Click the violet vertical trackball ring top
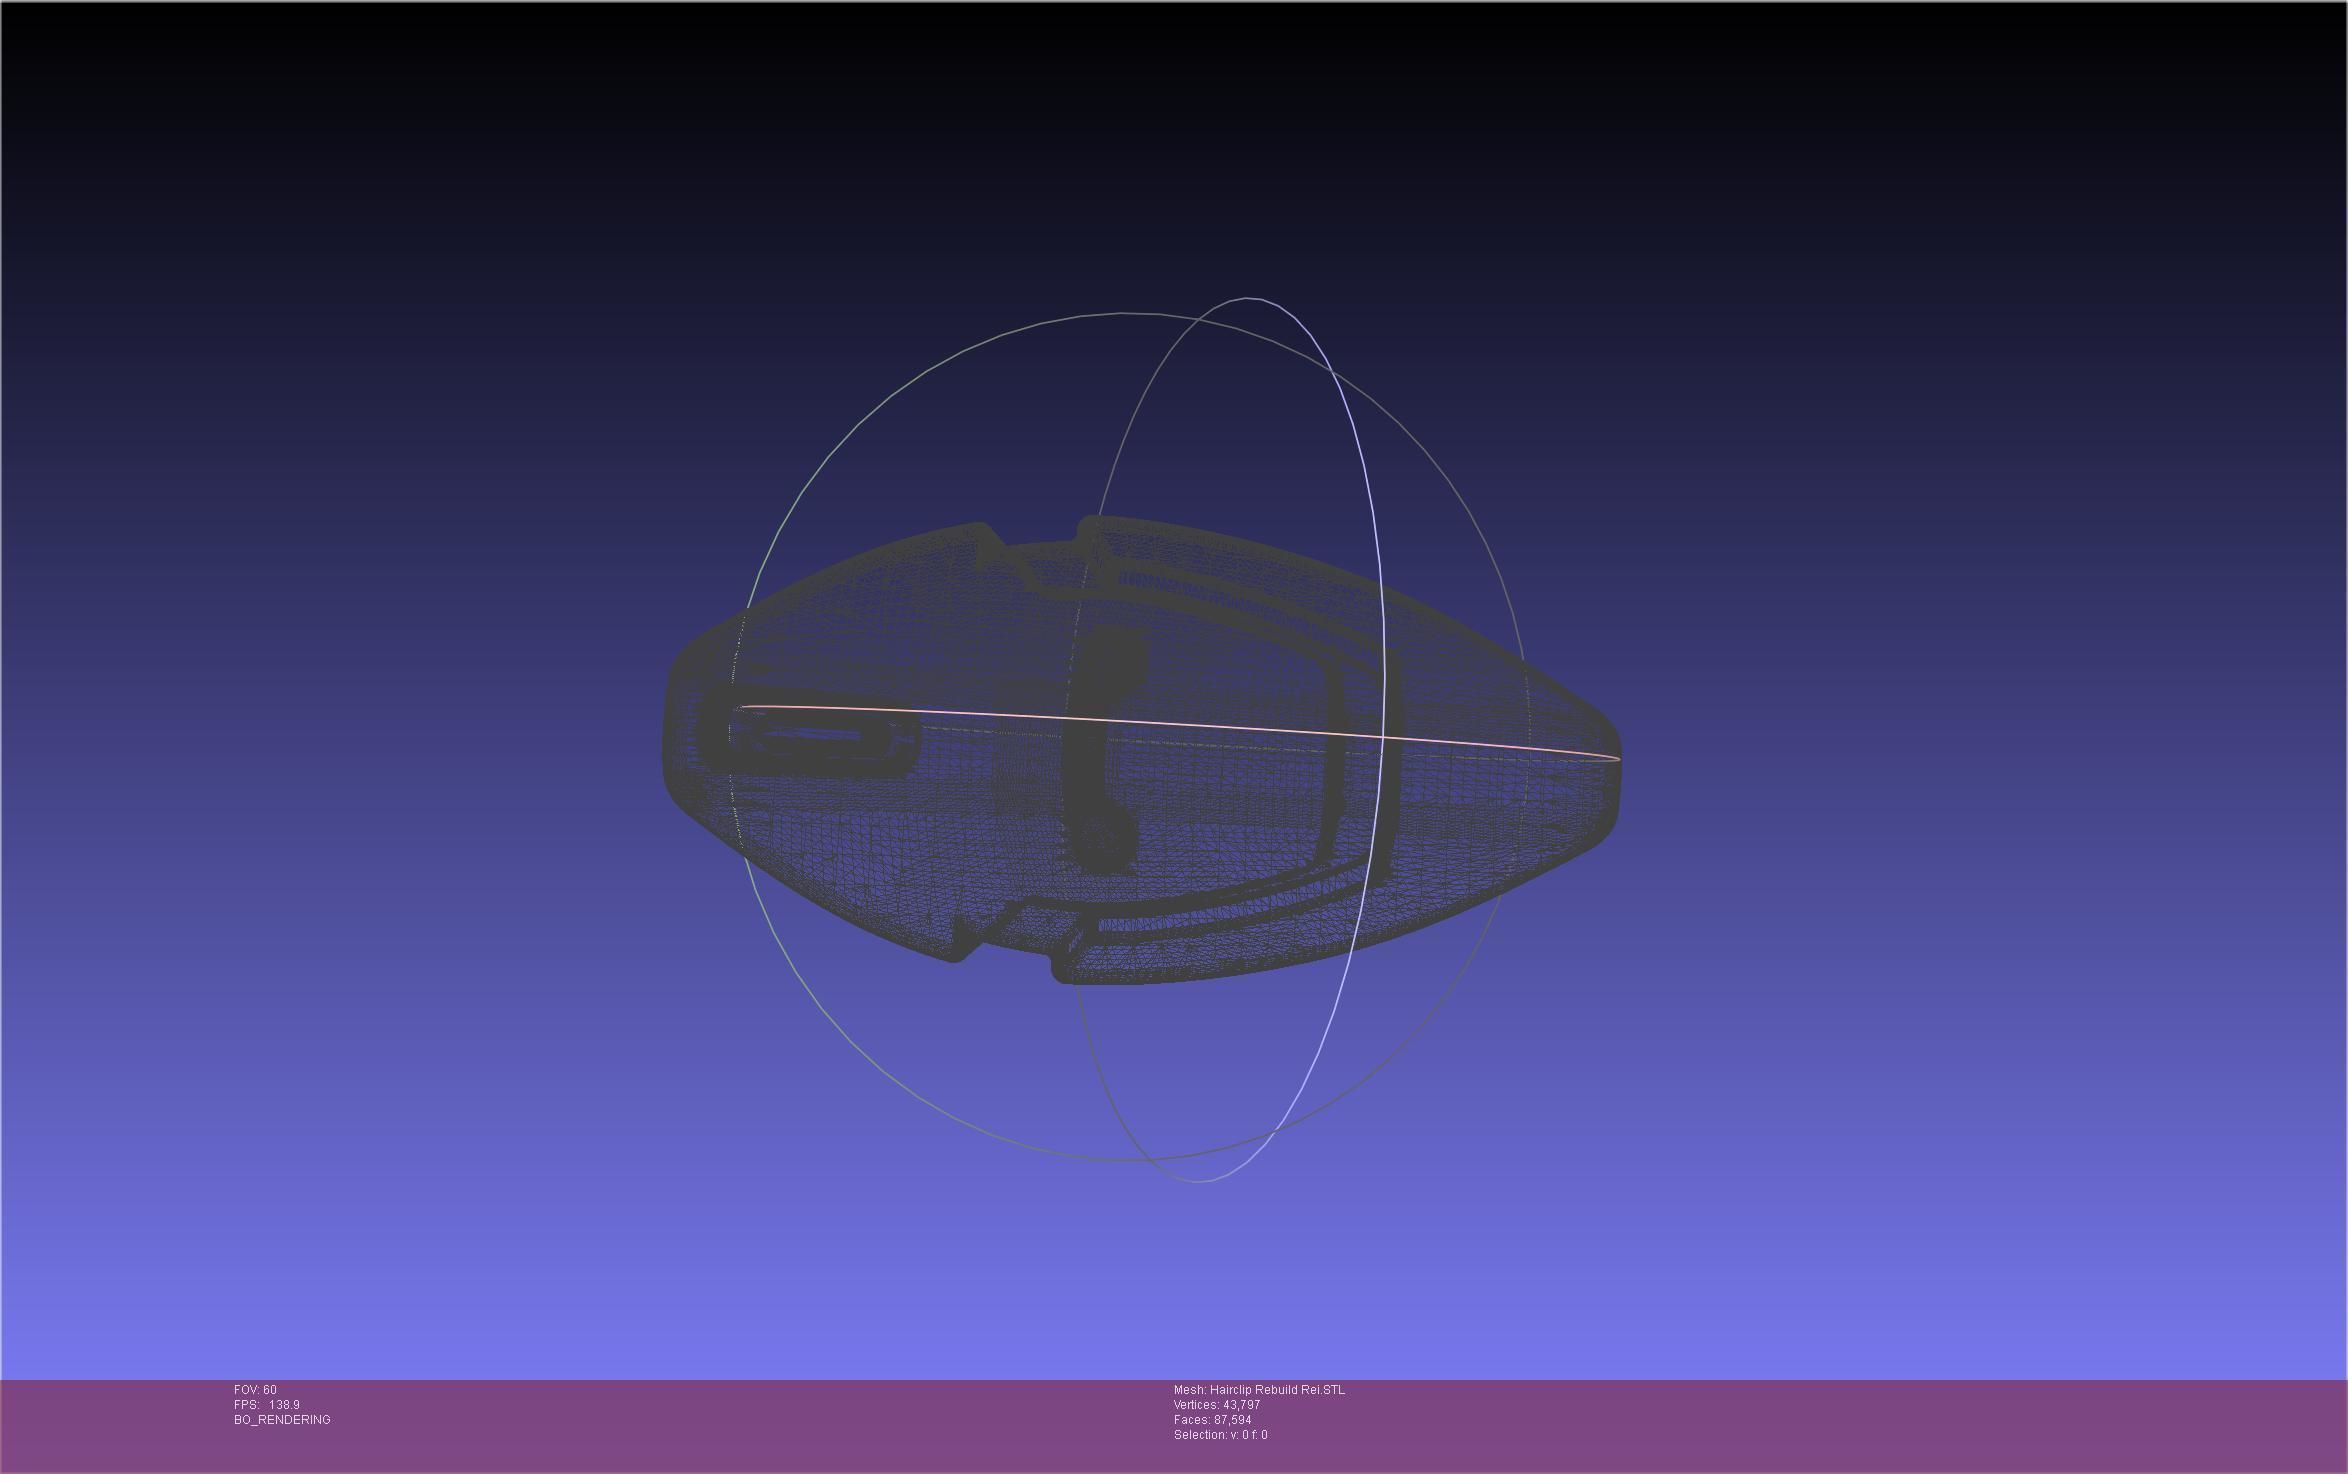Viewport: 2348px width, 1474px height. [x=1250, y=298]
